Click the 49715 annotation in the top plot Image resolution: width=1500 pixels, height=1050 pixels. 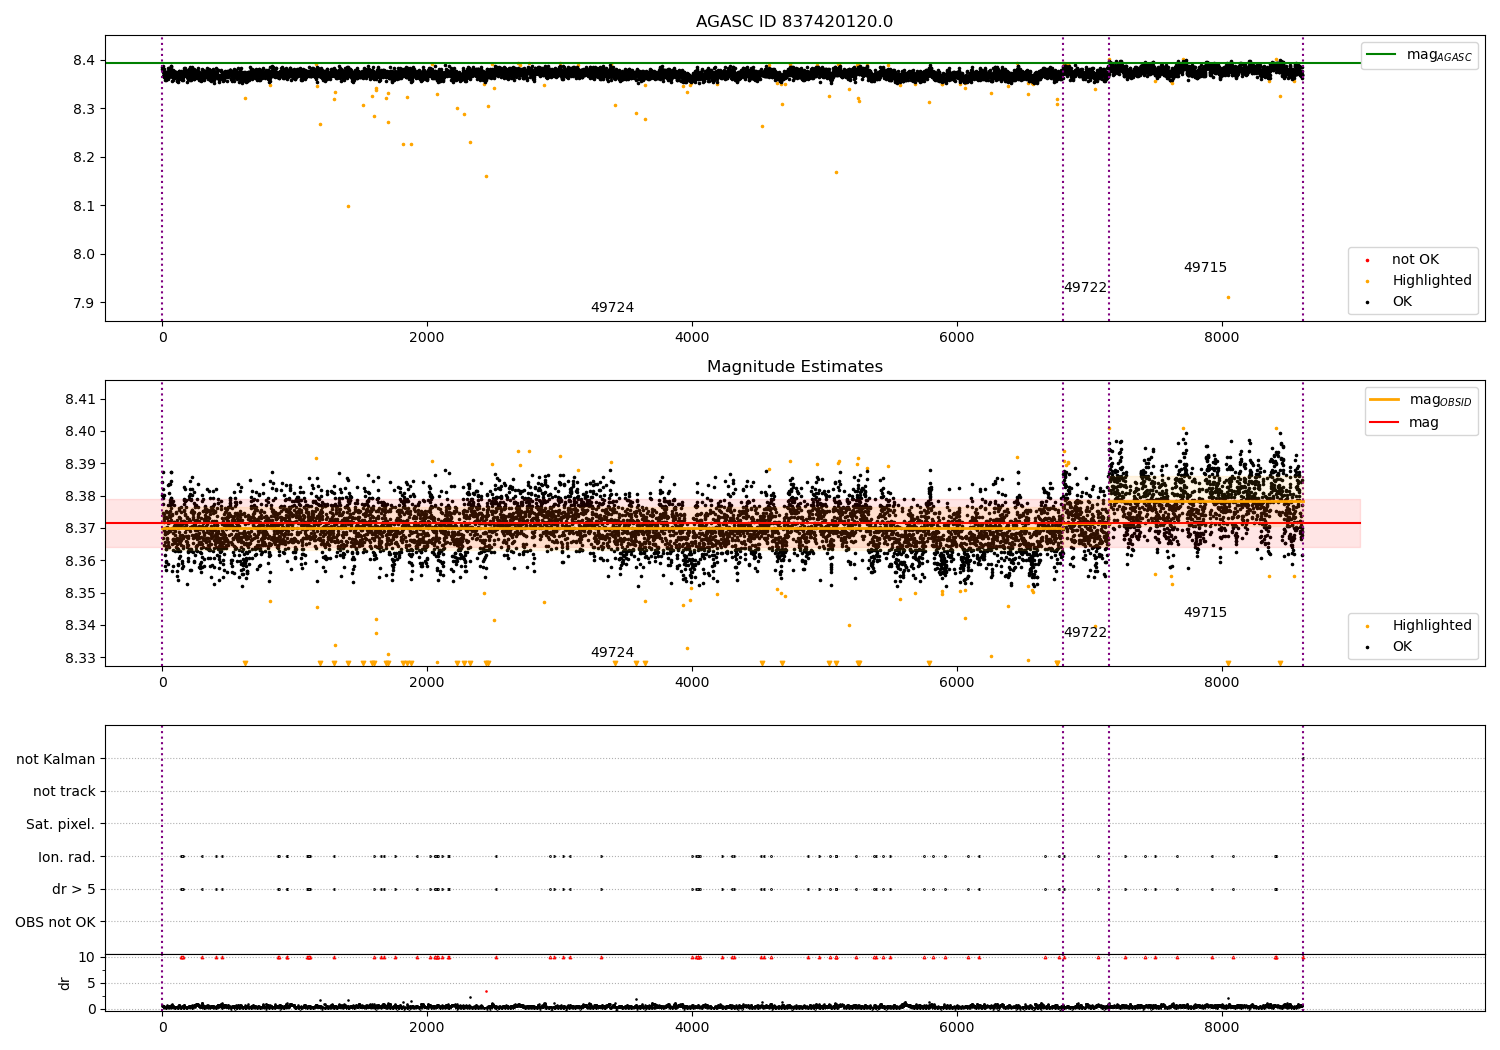coord(1205,268)
